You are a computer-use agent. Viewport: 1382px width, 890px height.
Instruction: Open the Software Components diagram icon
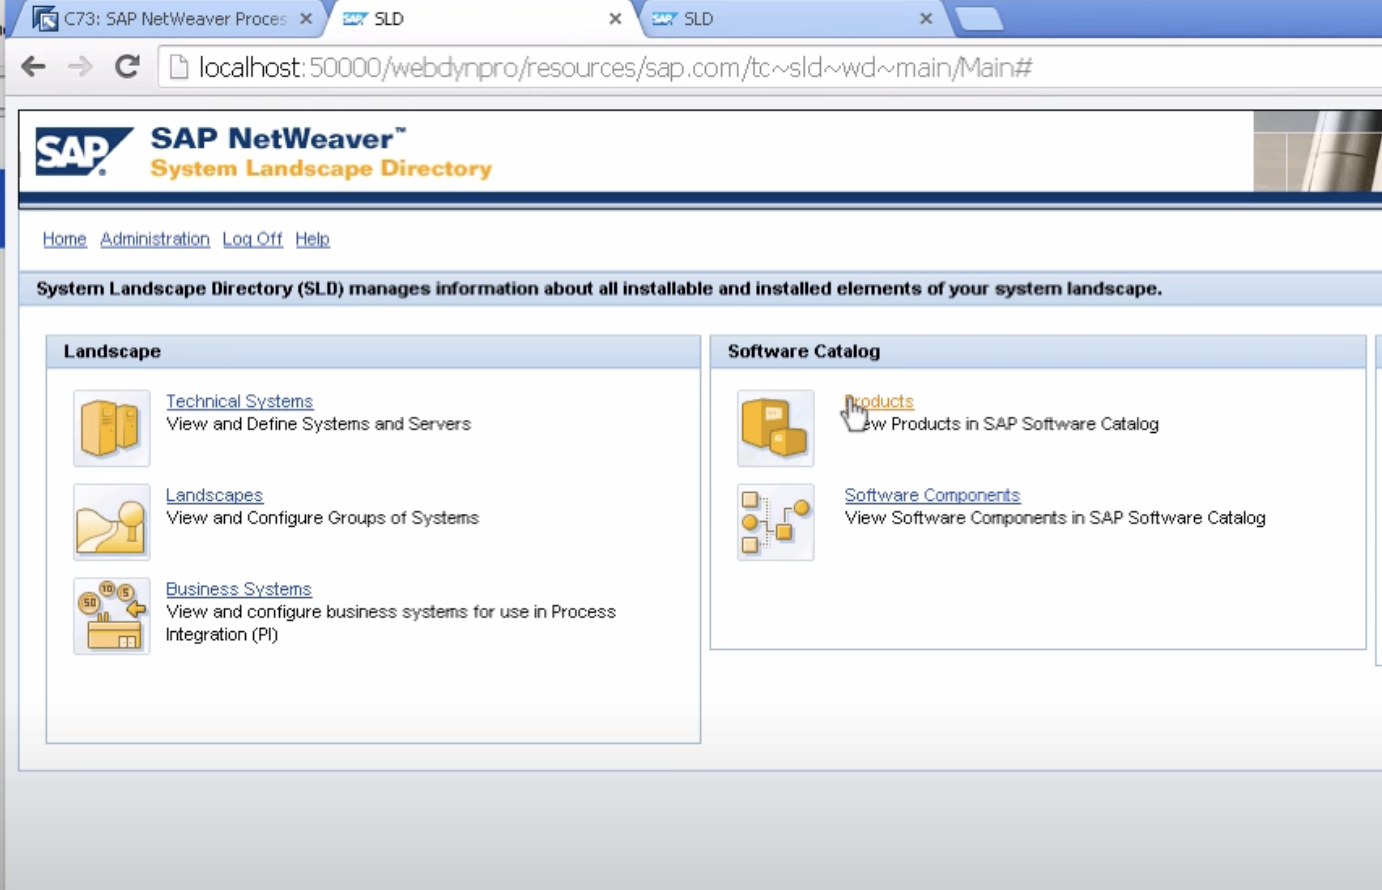775,522
